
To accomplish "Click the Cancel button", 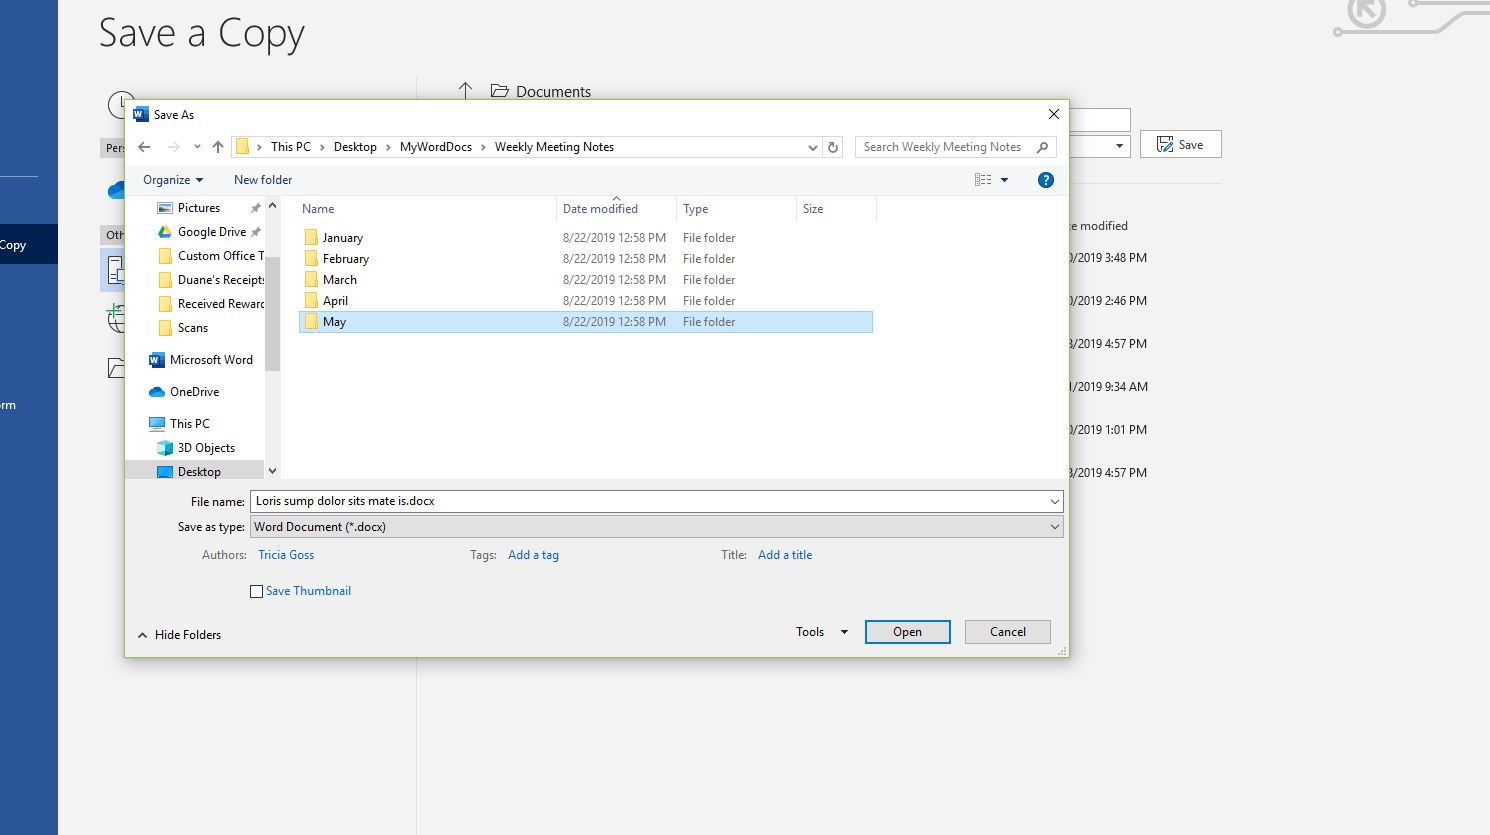I will click(1007, 632).
